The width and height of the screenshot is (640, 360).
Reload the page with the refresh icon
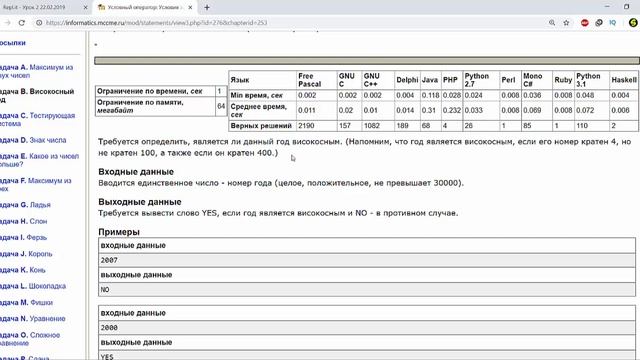(x=22, y=23)
